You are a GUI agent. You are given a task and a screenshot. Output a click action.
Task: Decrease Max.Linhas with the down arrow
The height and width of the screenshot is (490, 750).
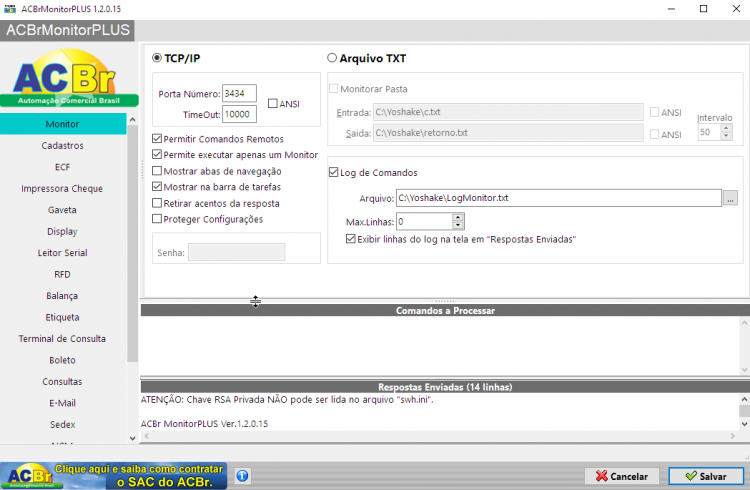pyautogui.click(x=458, y=225)
